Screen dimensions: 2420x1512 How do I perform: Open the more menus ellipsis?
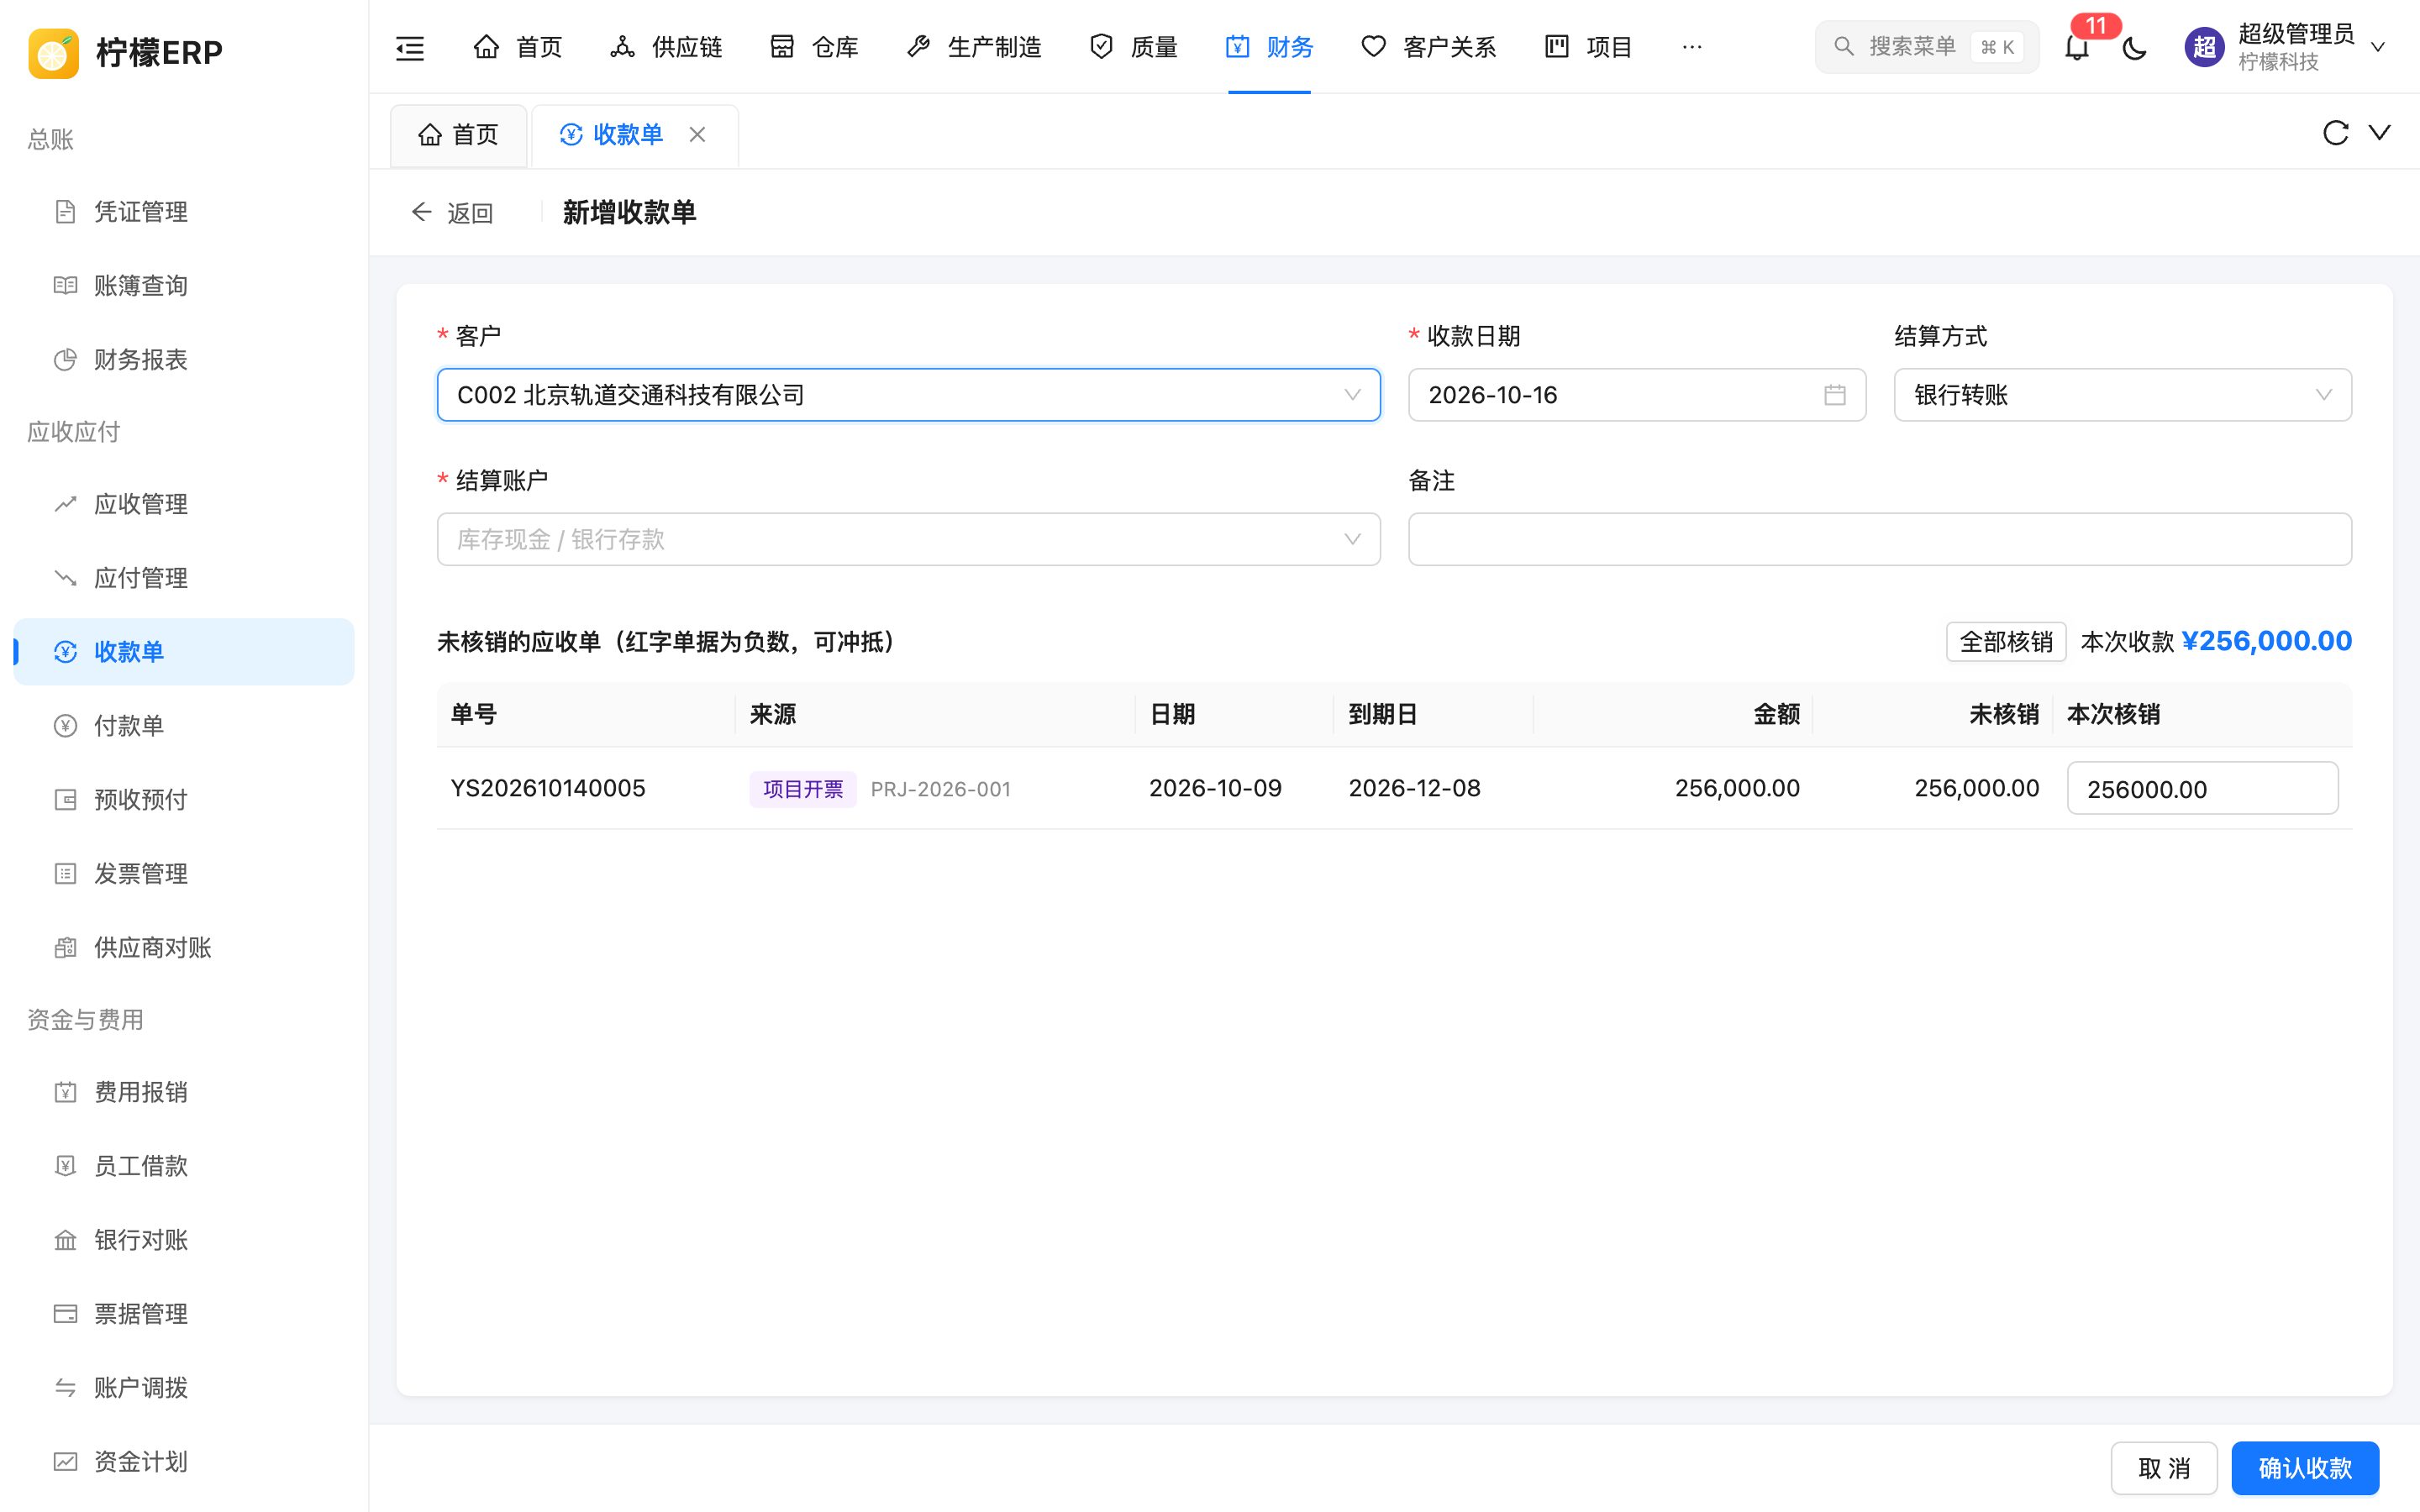pos(1692,47)
